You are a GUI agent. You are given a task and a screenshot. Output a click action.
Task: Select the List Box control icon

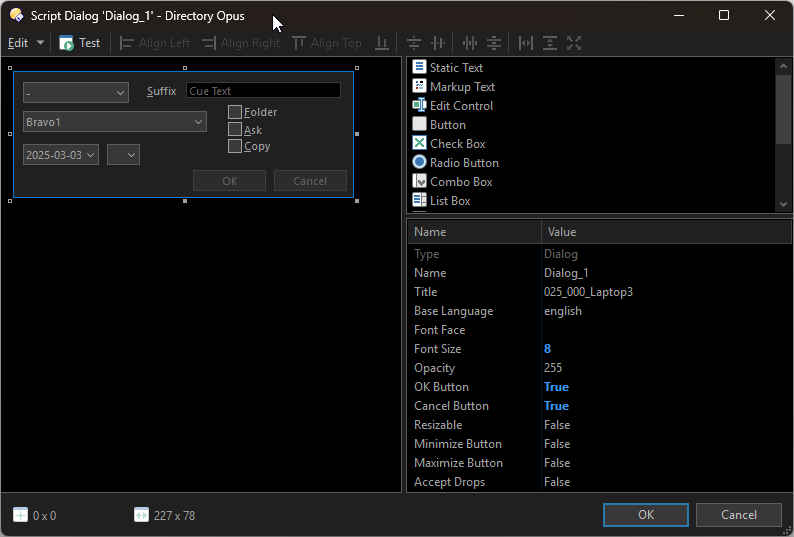pos(419,200)
